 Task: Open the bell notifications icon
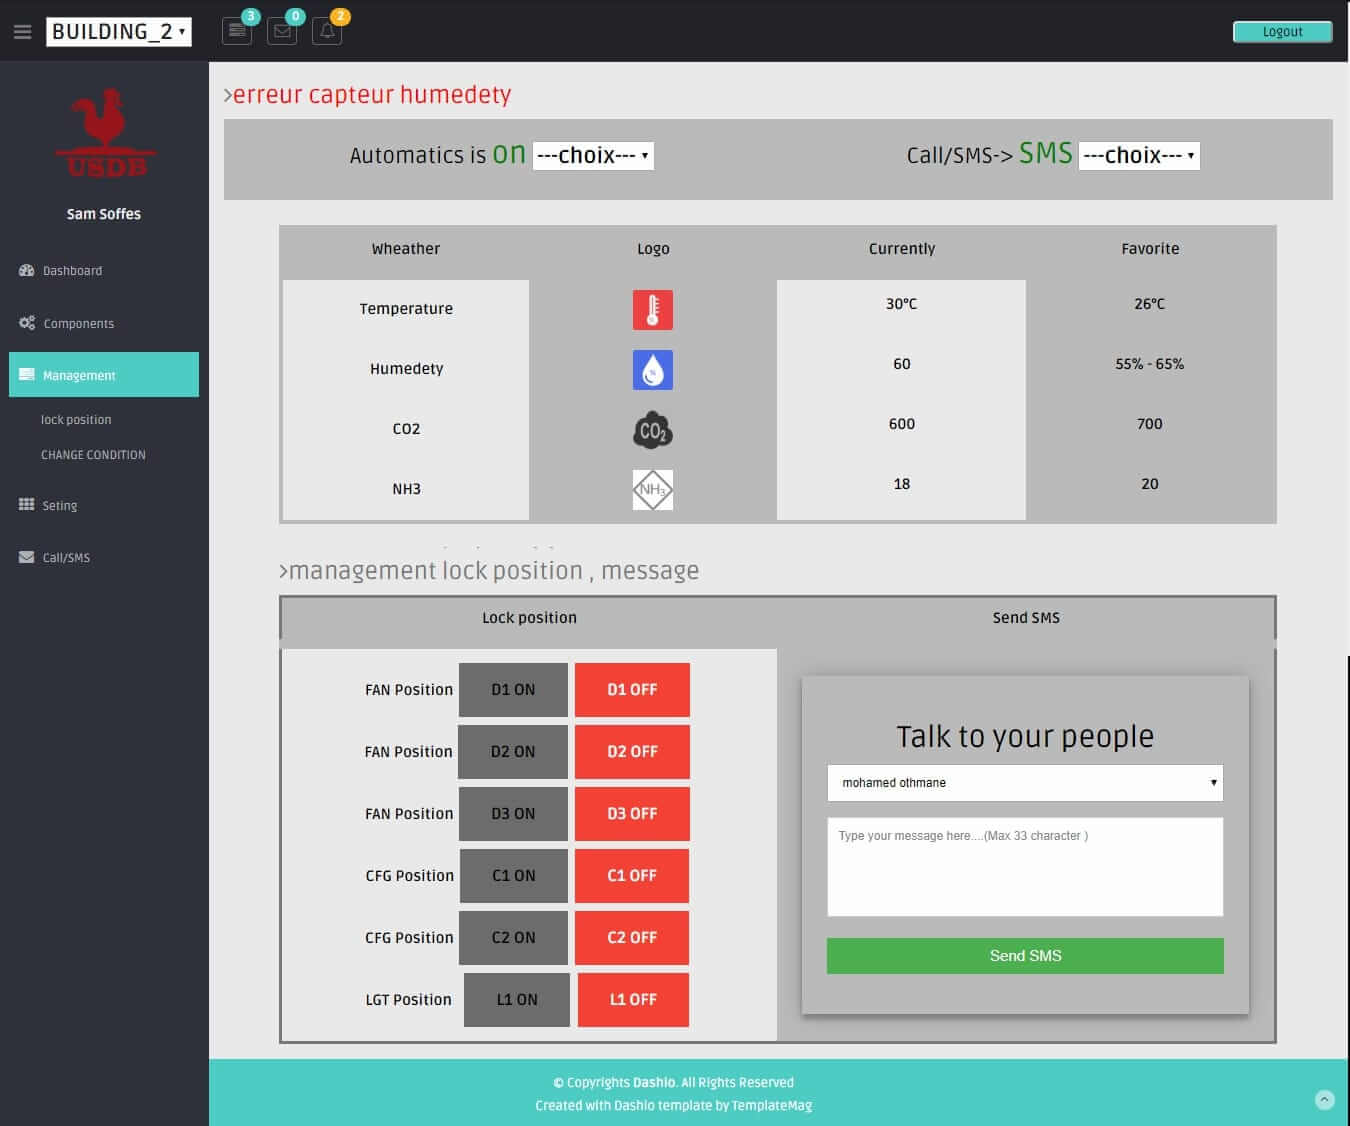tap(327, 31)
